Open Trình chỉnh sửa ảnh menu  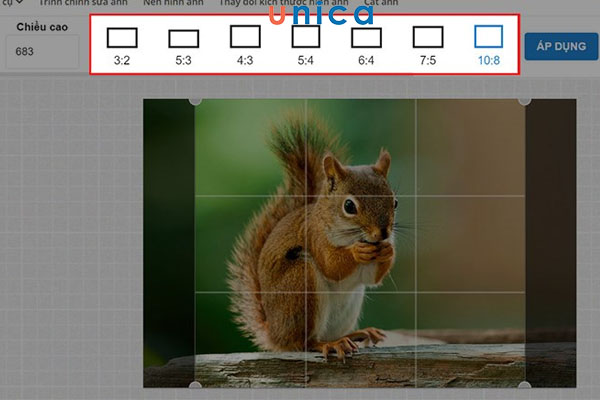[83, 3]
